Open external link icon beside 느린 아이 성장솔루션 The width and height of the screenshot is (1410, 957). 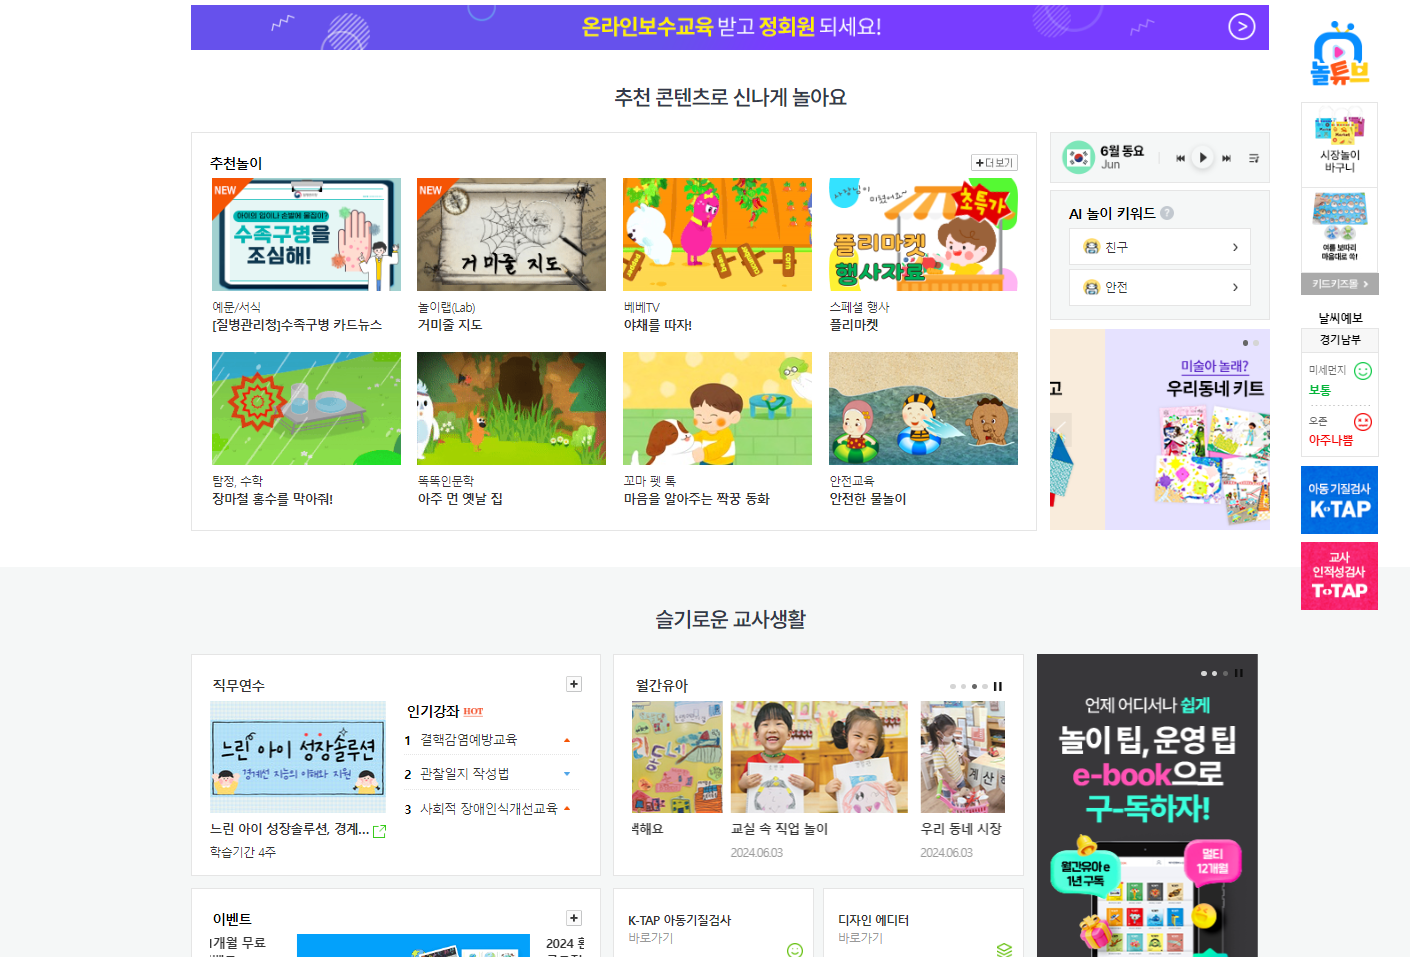click(x=379, y=831)
